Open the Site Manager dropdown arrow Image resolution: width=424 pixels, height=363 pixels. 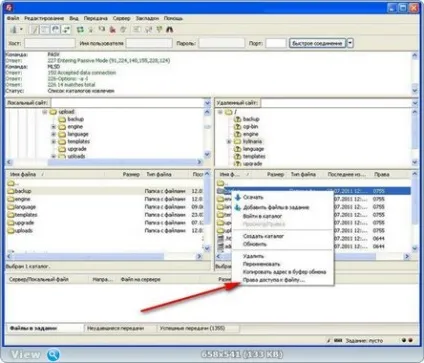tap(21, 30)
